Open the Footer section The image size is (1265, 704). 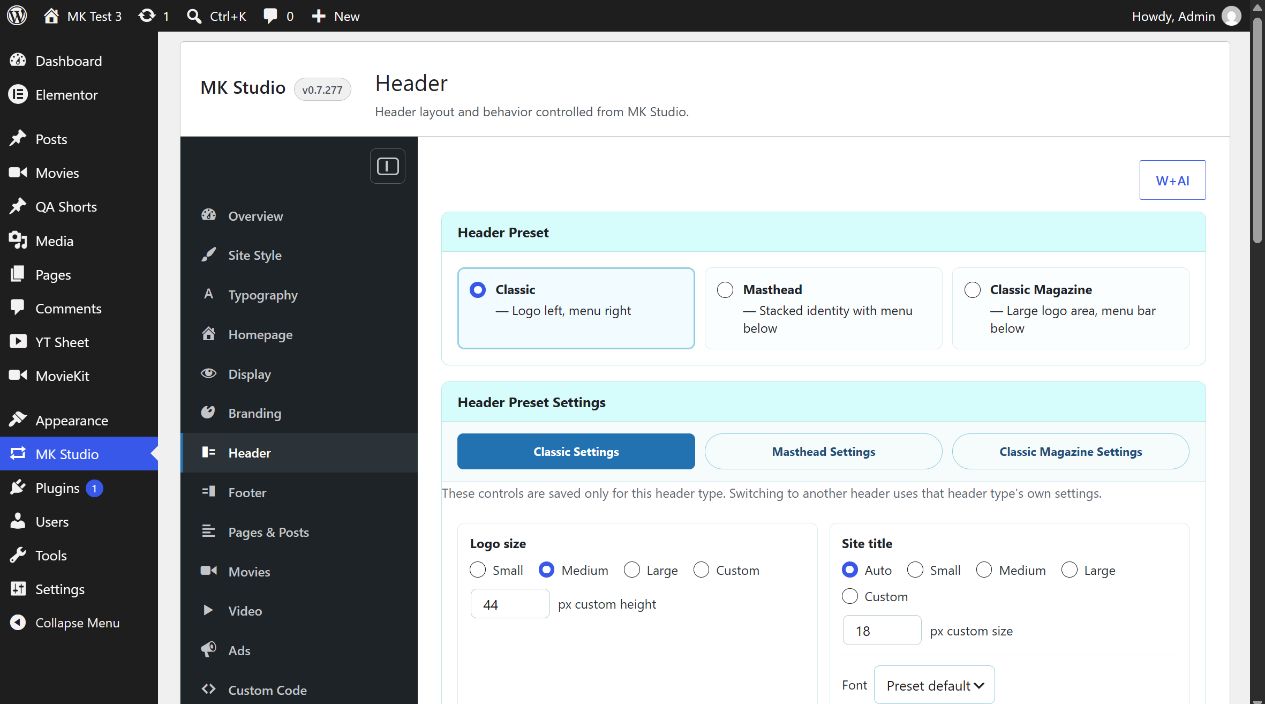pos(299,492)
